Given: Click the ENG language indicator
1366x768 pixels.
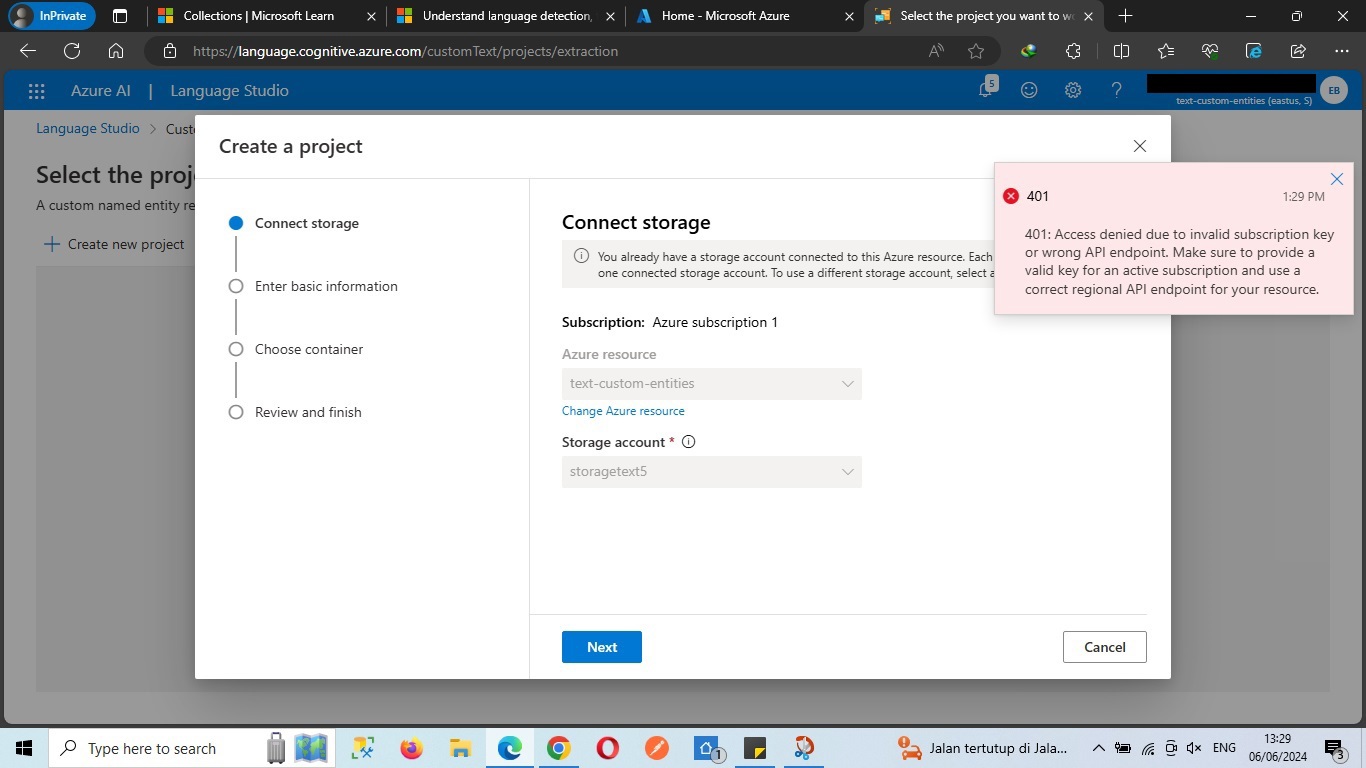Looking at the screenshot, I should point(1224,748).
